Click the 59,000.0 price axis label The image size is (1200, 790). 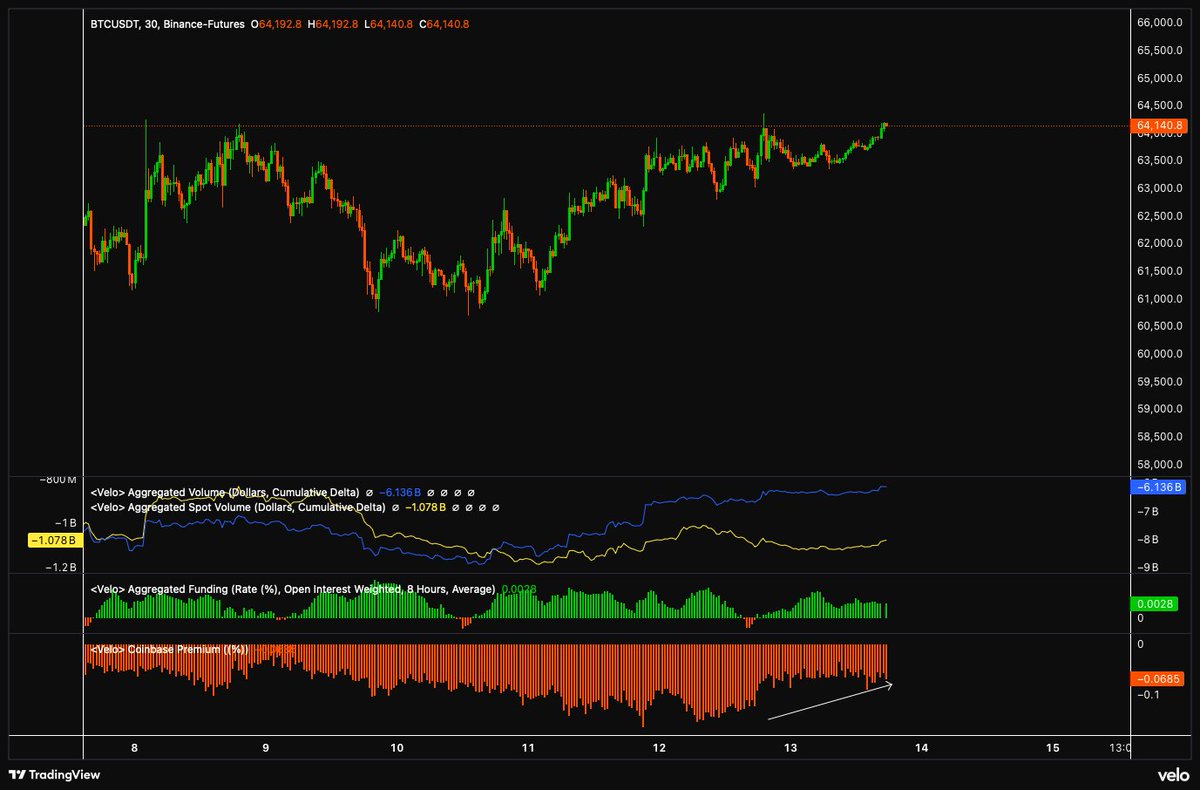pyautogui.click(x=1161, y=409)
